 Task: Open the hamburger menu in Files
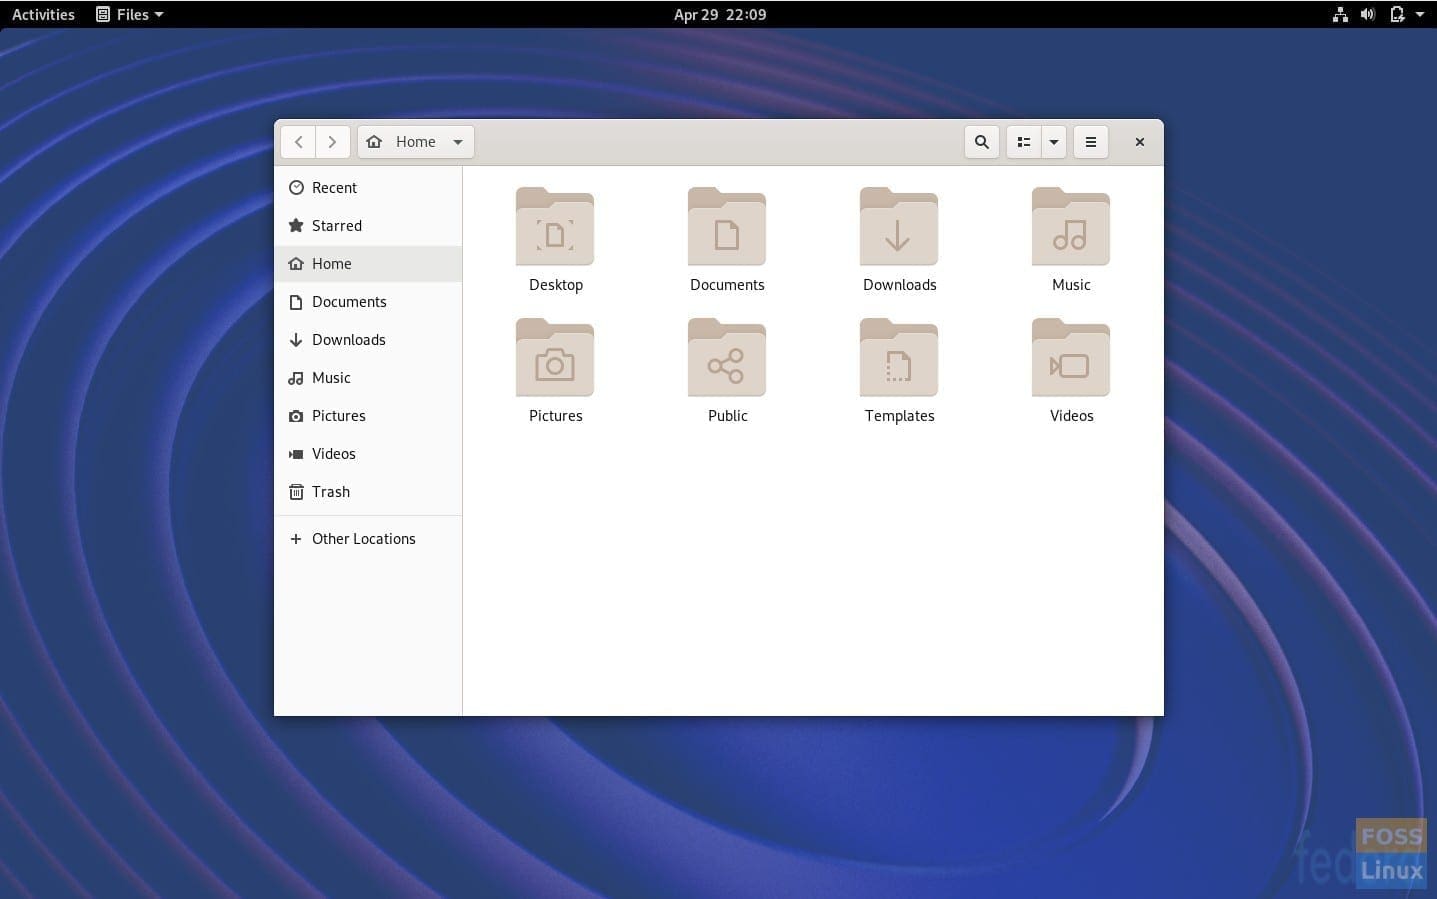1091,142
